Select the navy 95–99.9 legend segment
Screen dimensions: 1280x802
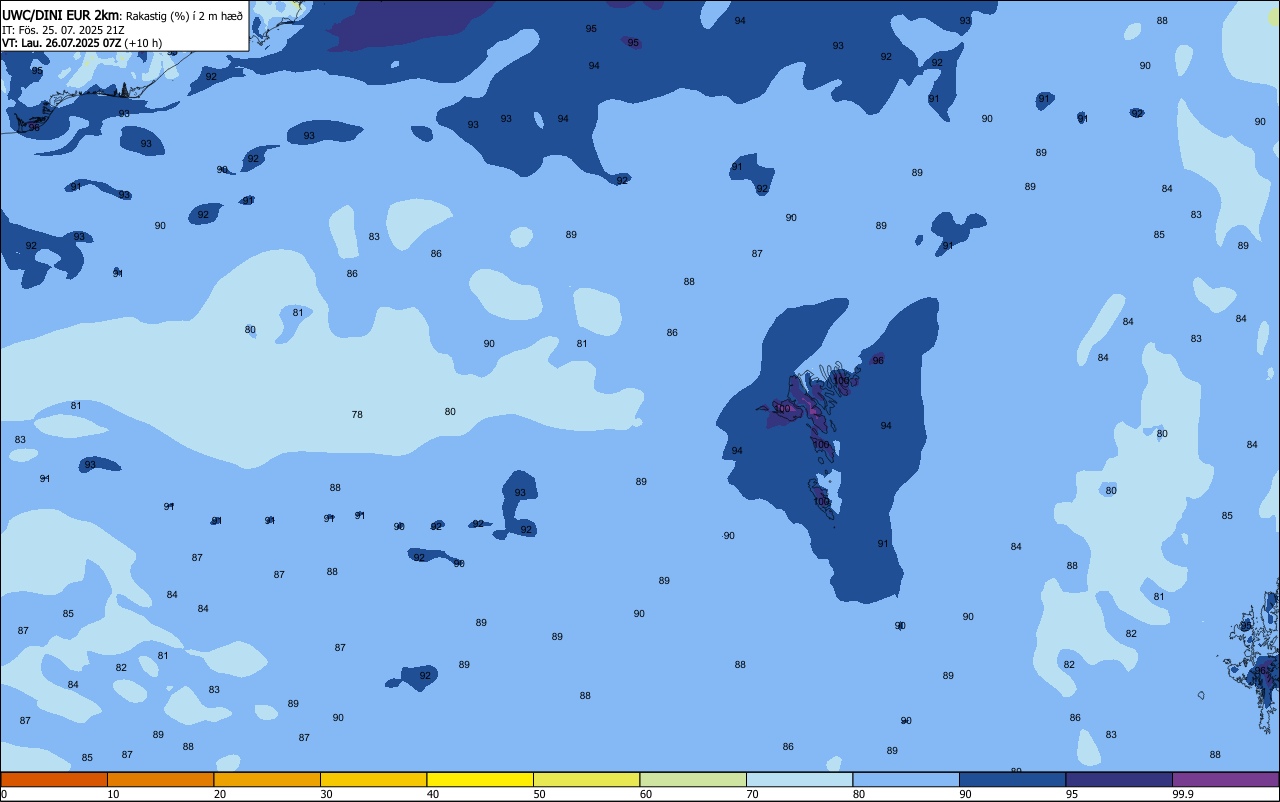1119,779
